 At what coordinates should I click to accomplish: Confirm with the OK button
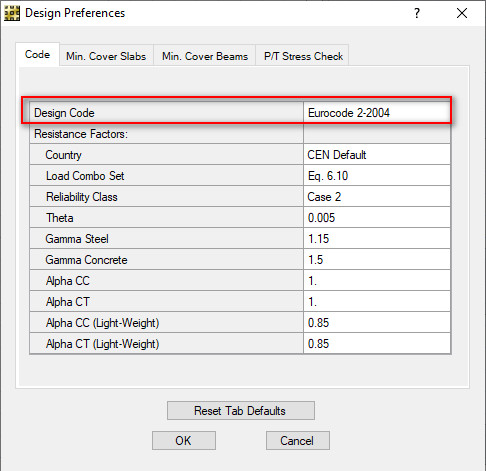tap(184, 440)
